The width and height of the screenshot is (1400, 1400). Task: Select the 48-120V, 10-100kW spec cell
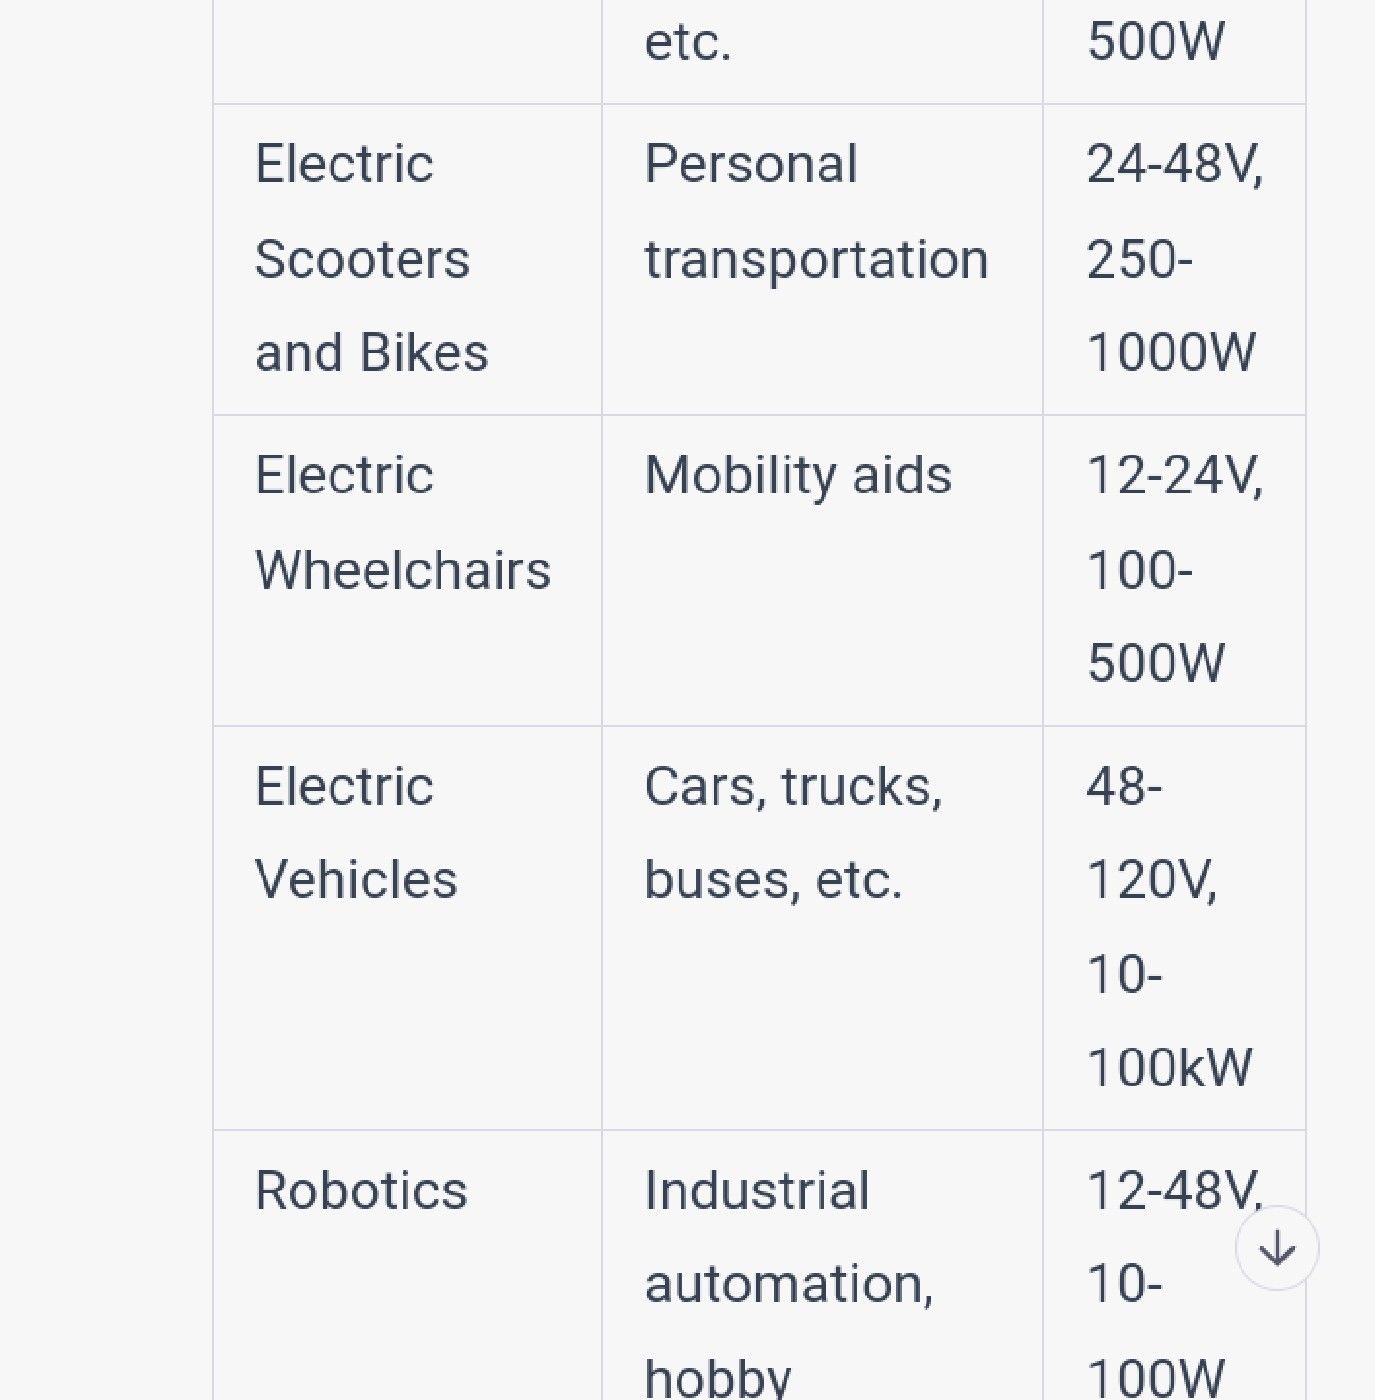pyautogui.click(x=1174, y=928)
